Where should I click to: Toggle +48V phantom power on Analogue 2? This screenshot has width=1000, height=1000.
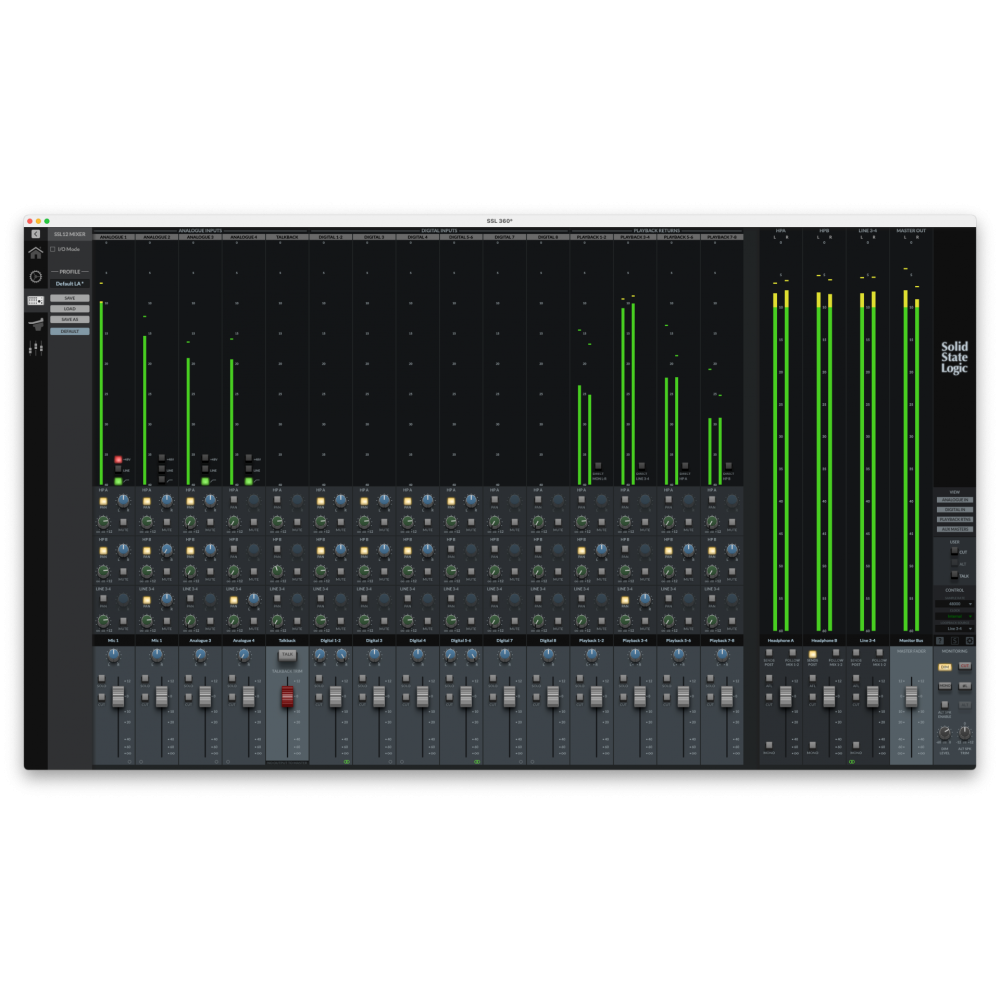click(162, 459)
